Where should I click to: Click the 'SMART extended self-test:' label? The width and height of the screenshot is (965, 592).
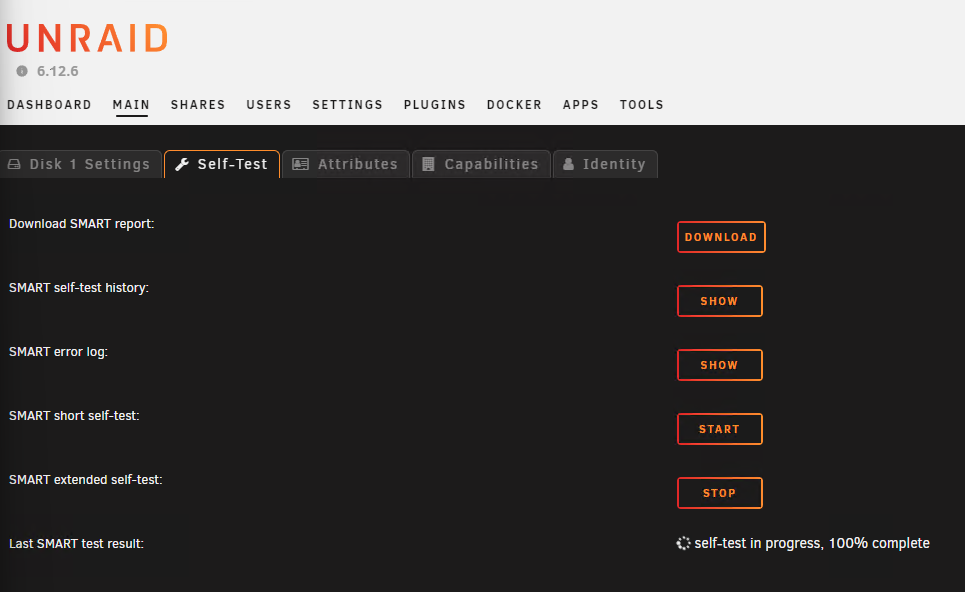coord(86,480)
